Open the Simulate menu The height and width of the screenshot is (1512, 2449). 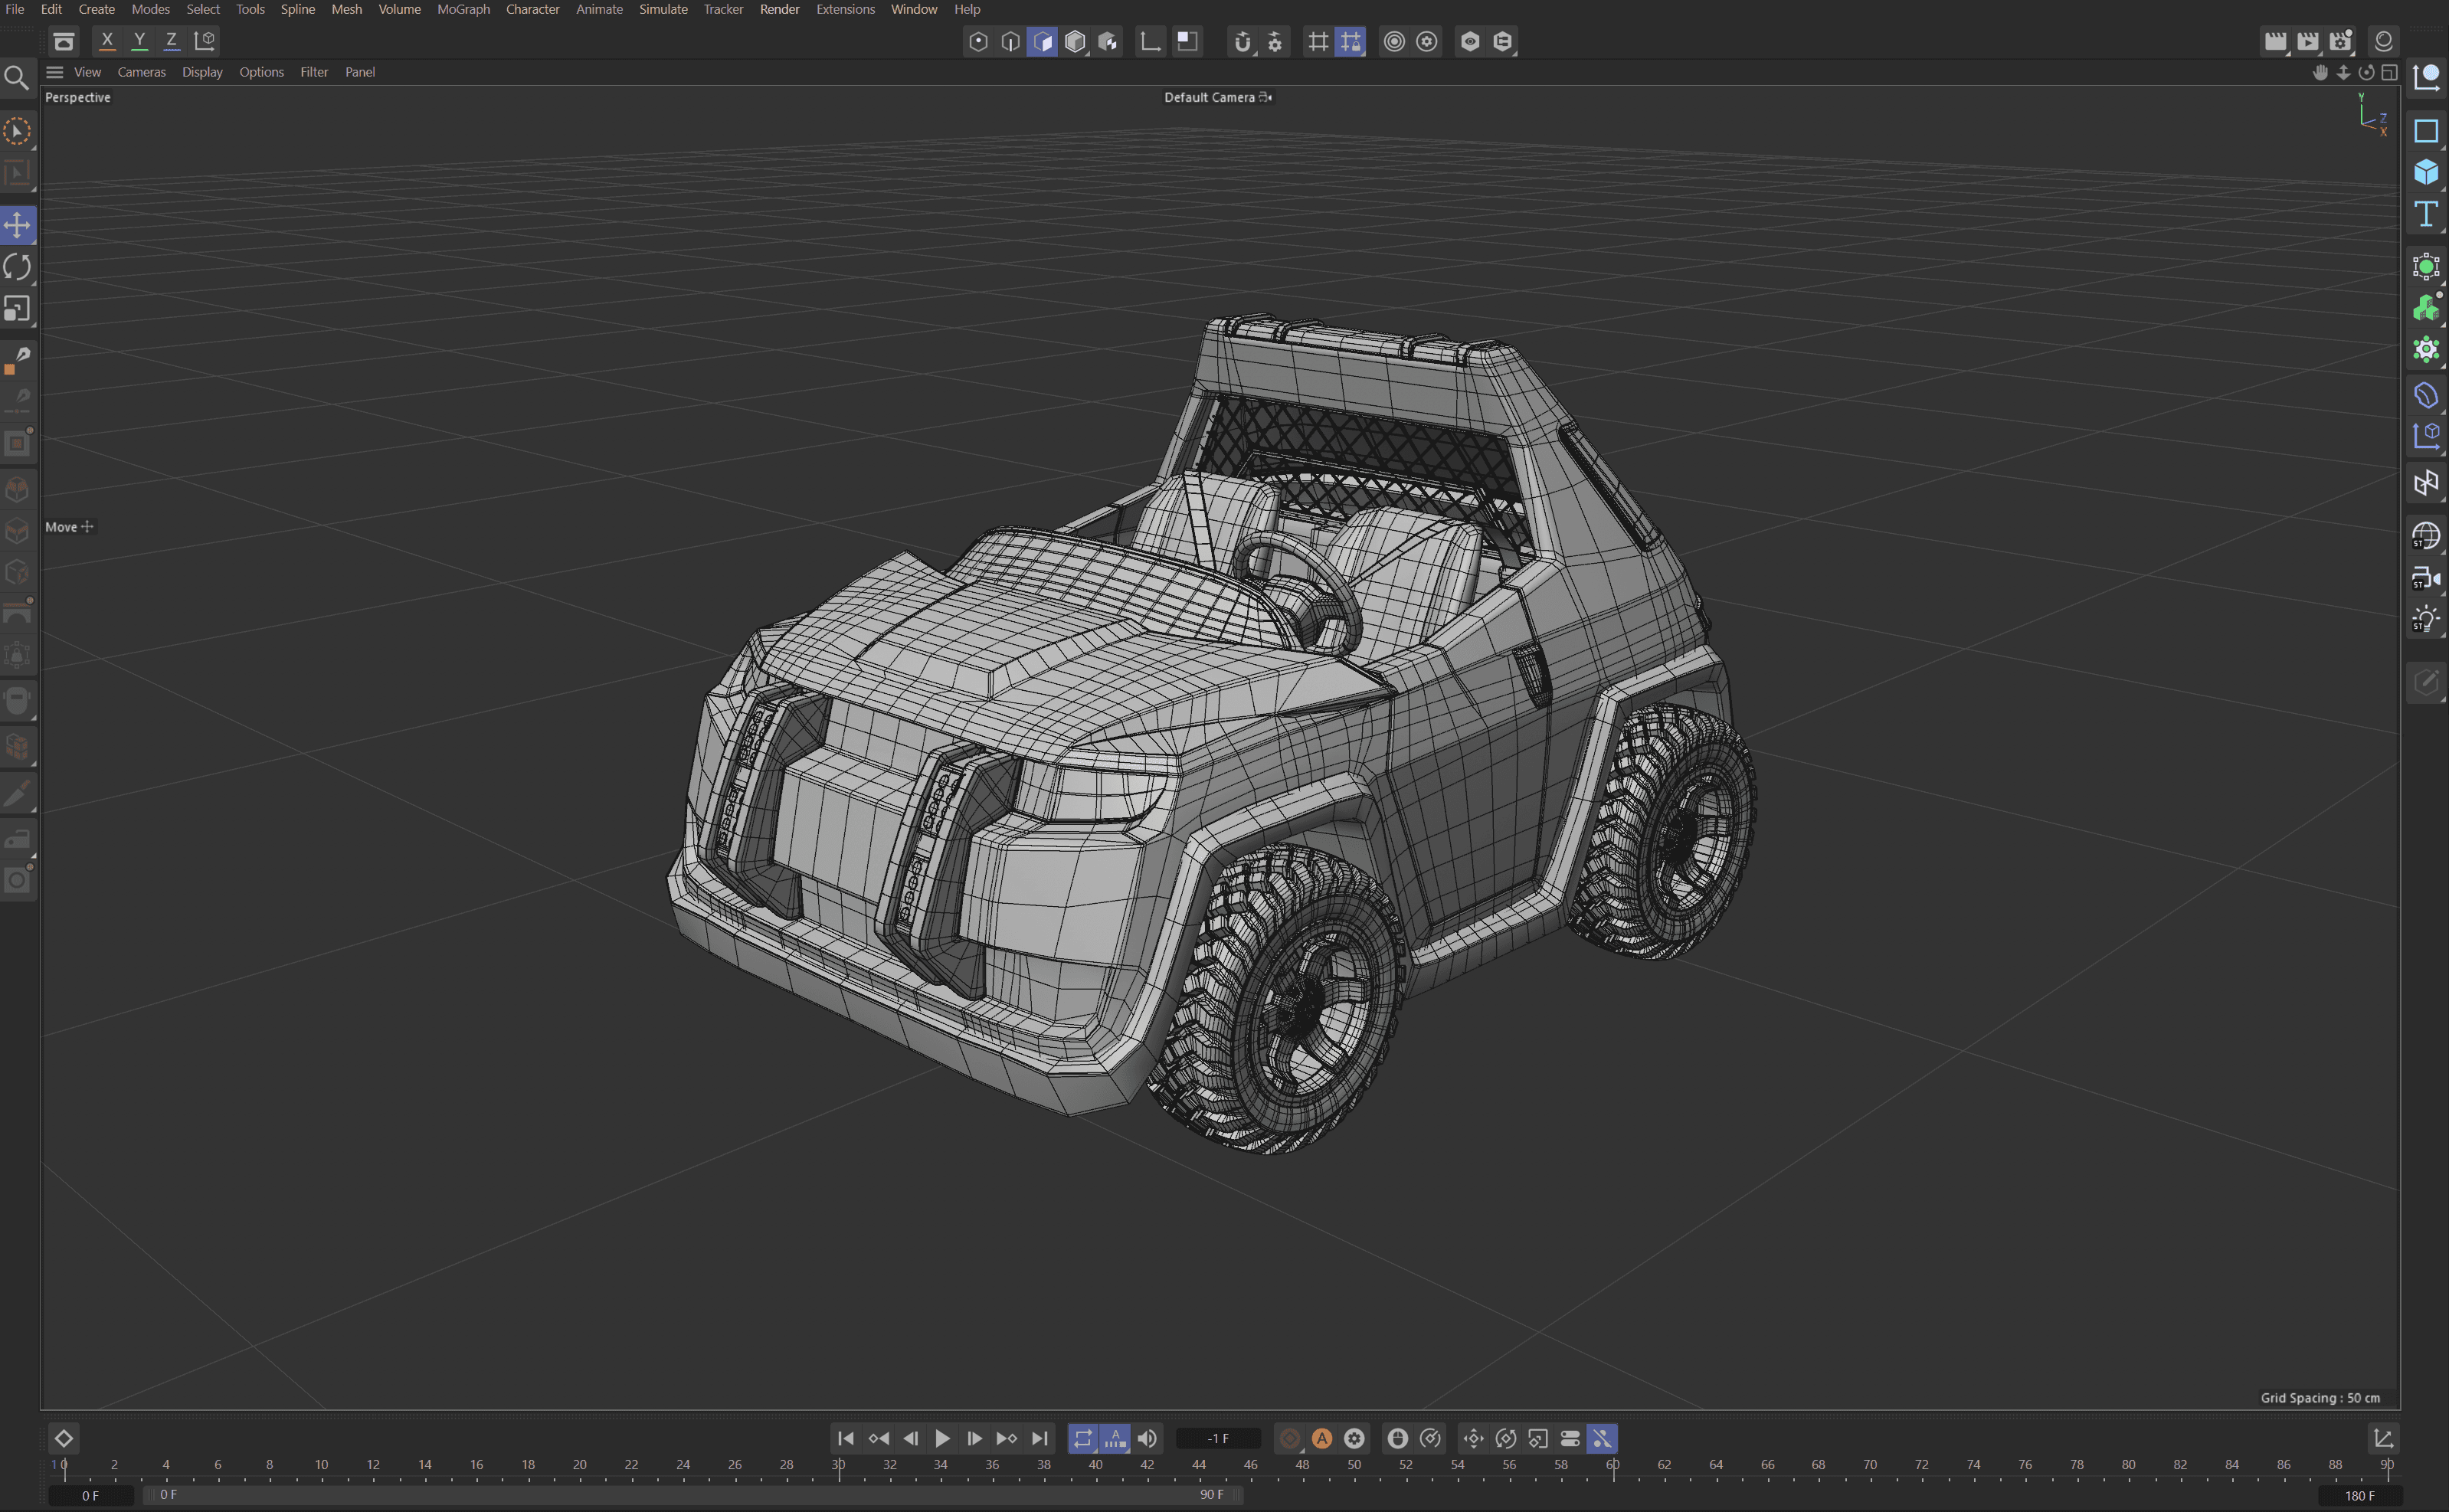[663, 9]
